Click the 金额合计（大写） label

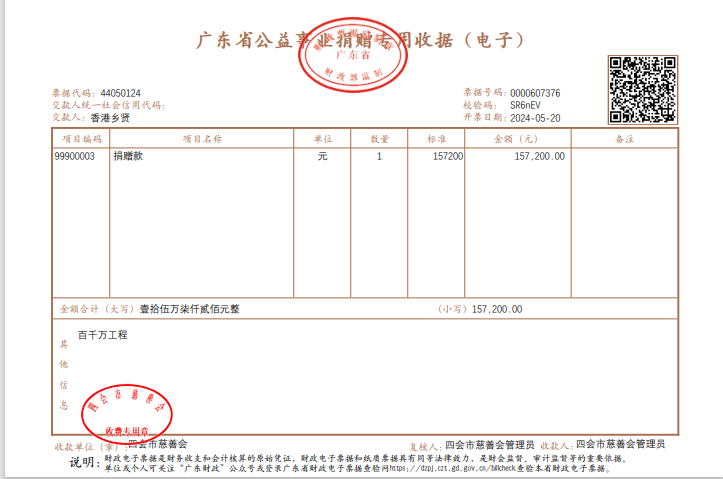[x=96, y=309]
